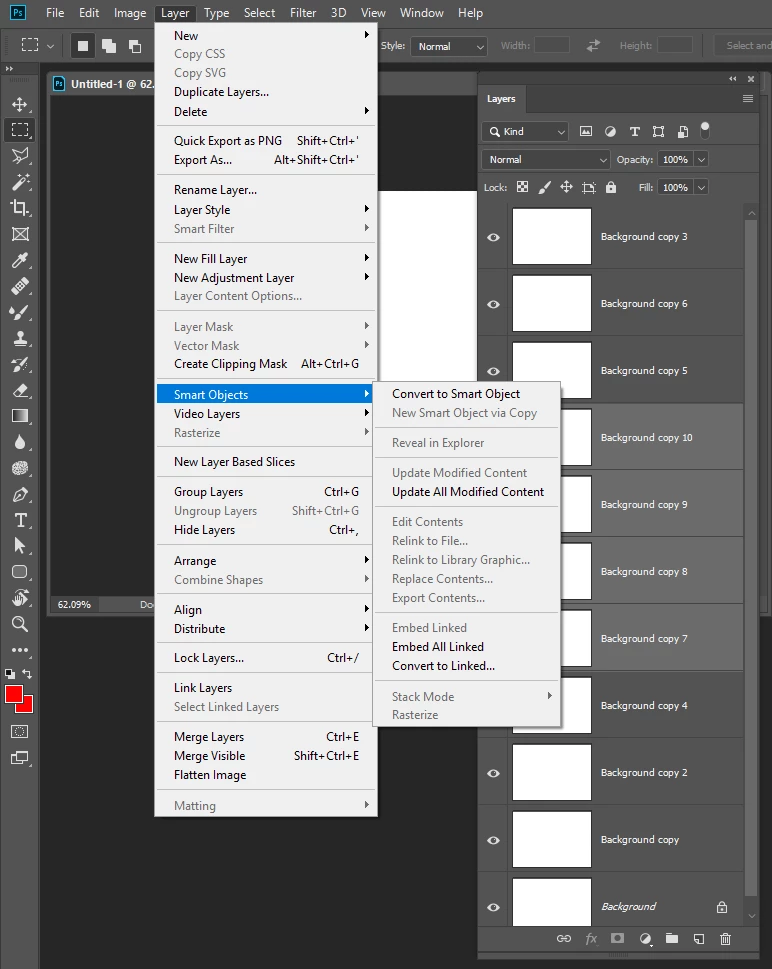Select the Magic Wand tool

tap(20, 182)
